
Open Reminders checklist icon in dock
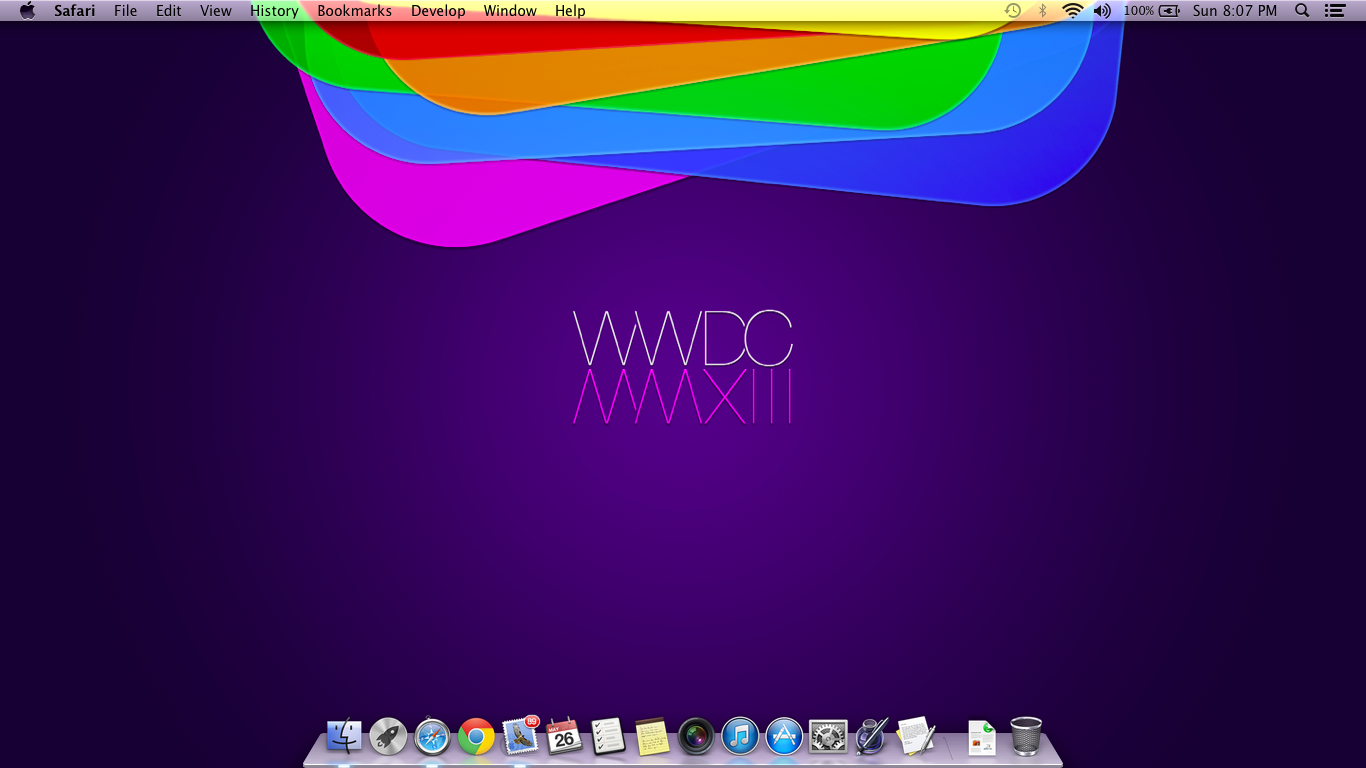pos(608,737)
